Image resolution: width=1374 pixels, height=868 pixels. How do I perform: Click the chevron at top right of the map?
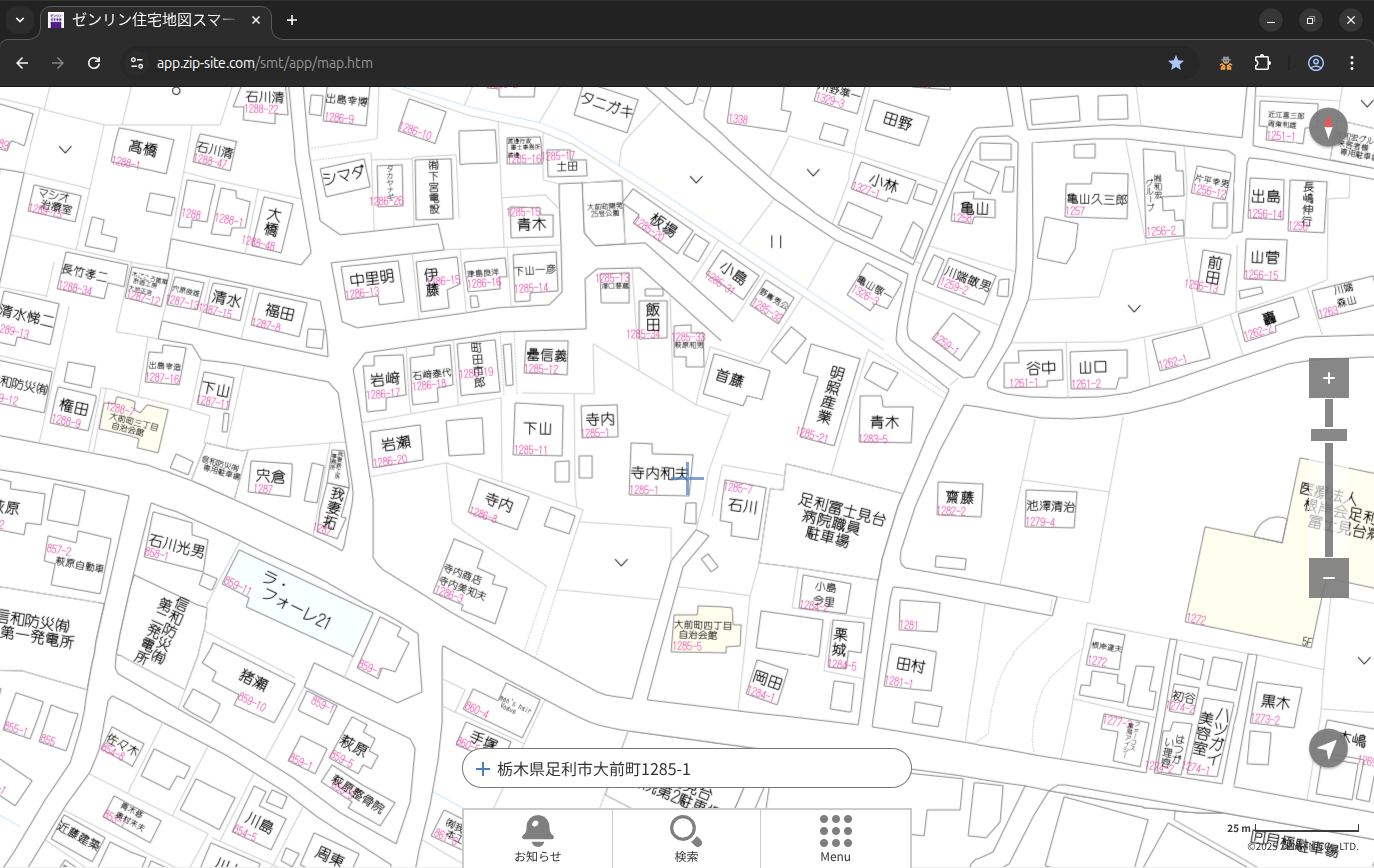point(1366,103)
